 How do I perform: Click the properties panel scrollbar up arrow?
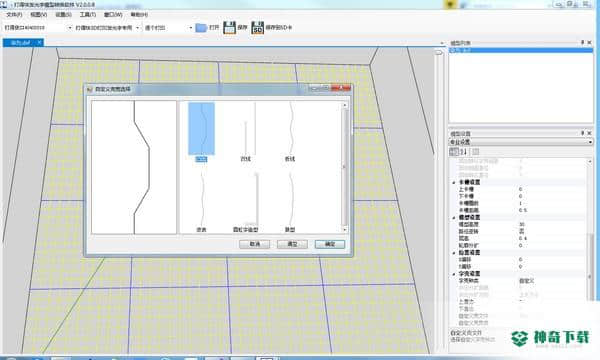pos(590,161)
